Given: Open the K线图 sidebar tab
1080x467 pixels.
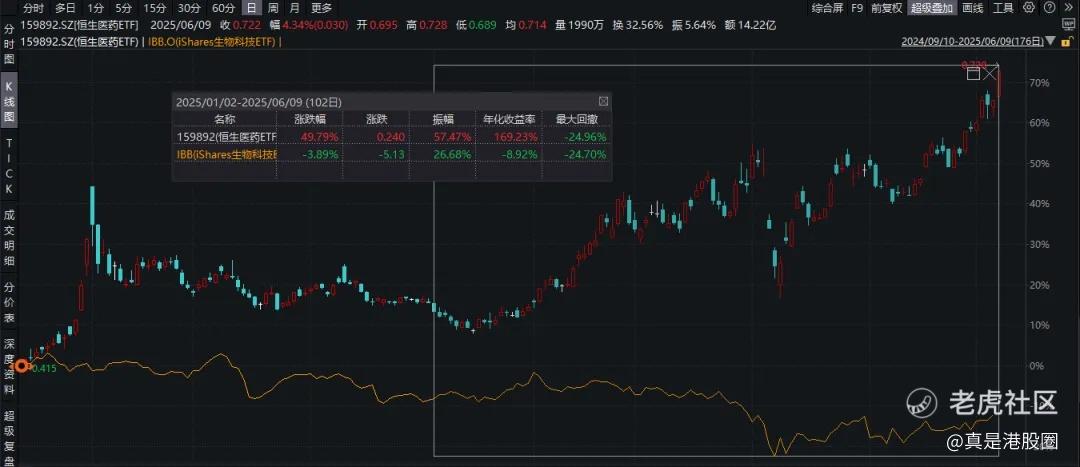Looking at the screenshot, I should (x=9, y=101).
